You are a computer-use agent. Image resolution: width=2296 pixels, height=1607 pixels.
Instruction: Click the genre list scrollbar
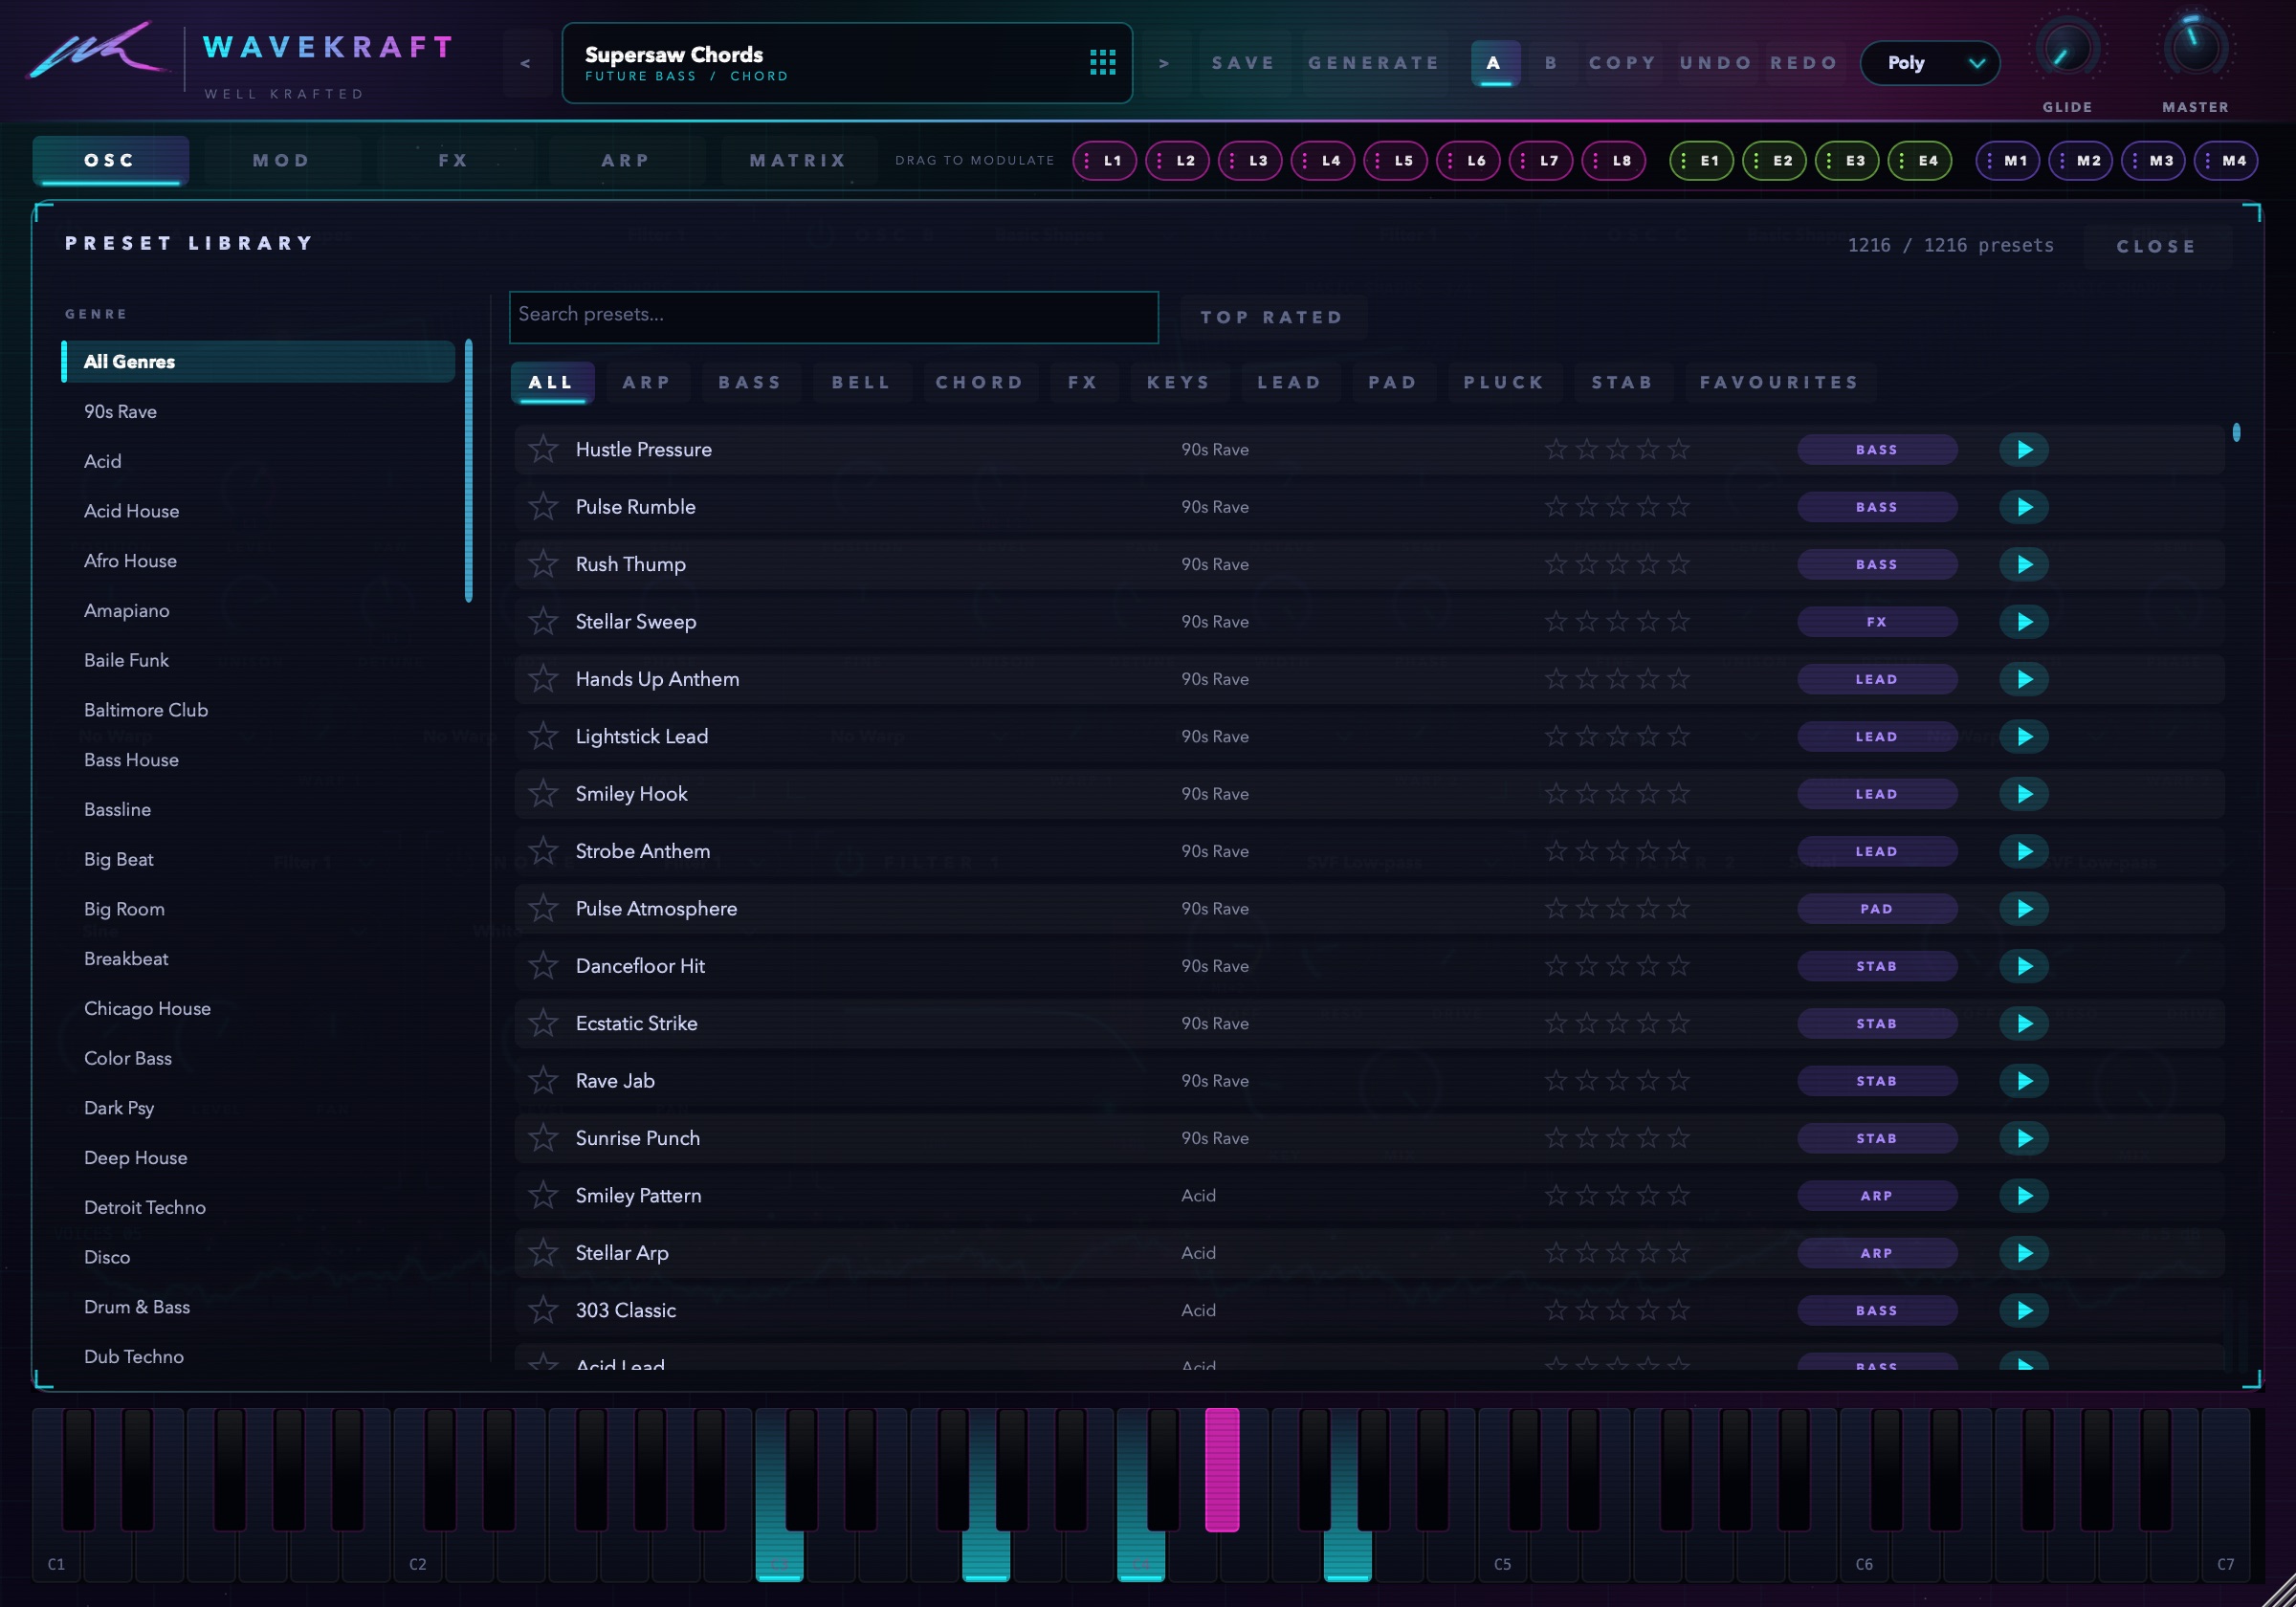(x=468, y=471)
